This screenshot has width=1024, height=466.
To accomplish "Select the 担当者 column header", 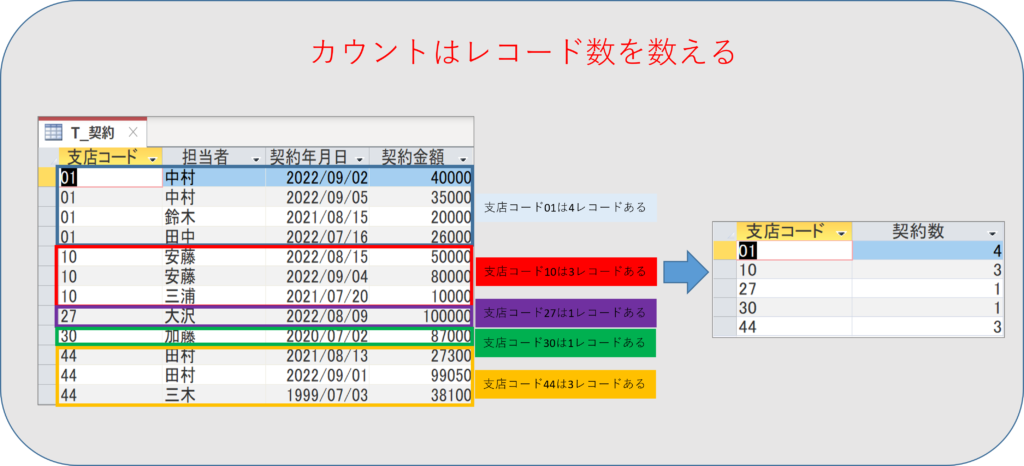I will coord(214,157).
